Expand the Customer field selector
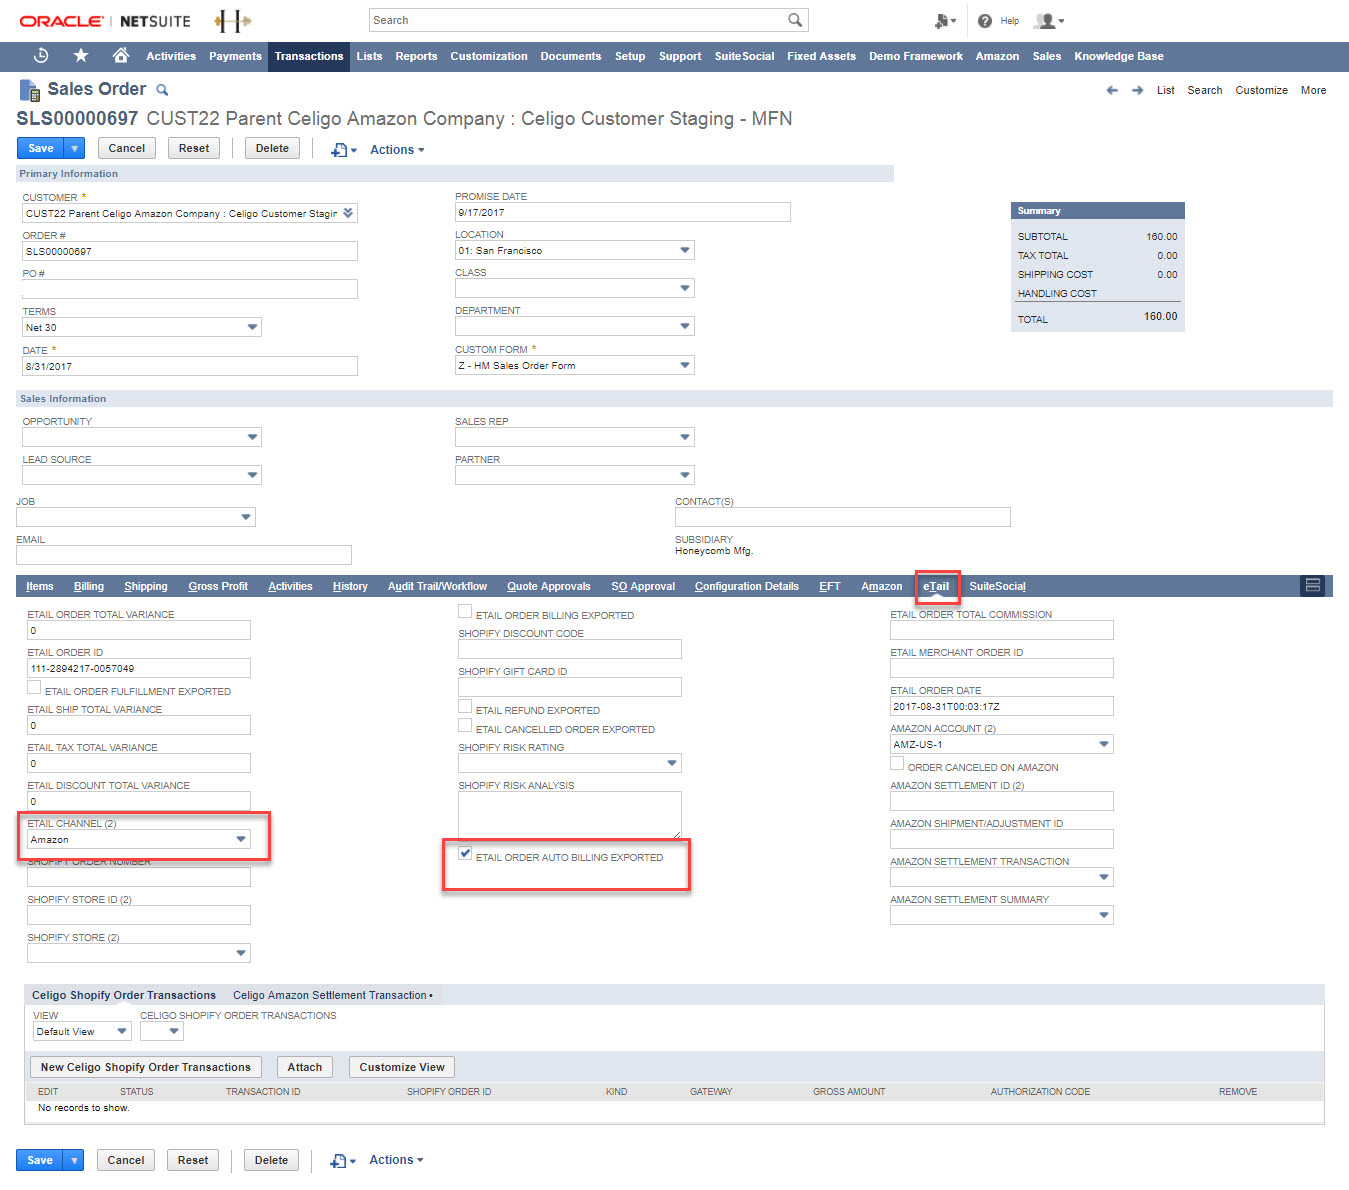The width and height of the screenshot is (1349, 1190). 348,213
